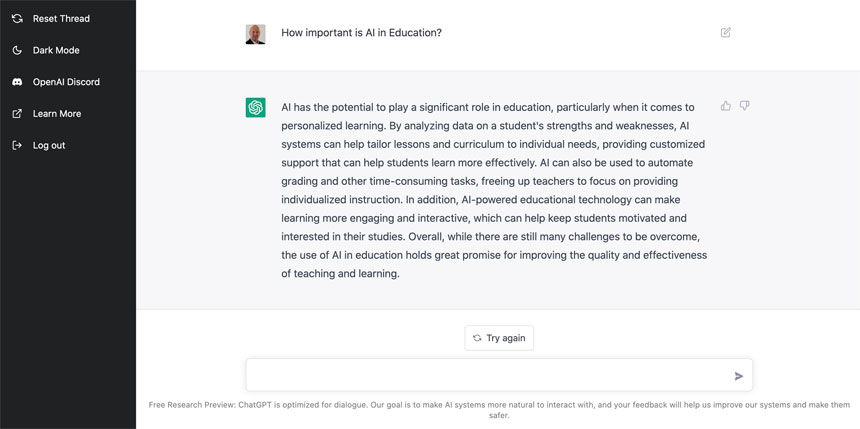Select the Log out text in sidebar
Image resolution: width=860 pixels, height=429 pixels.
[x=49, y=145]
